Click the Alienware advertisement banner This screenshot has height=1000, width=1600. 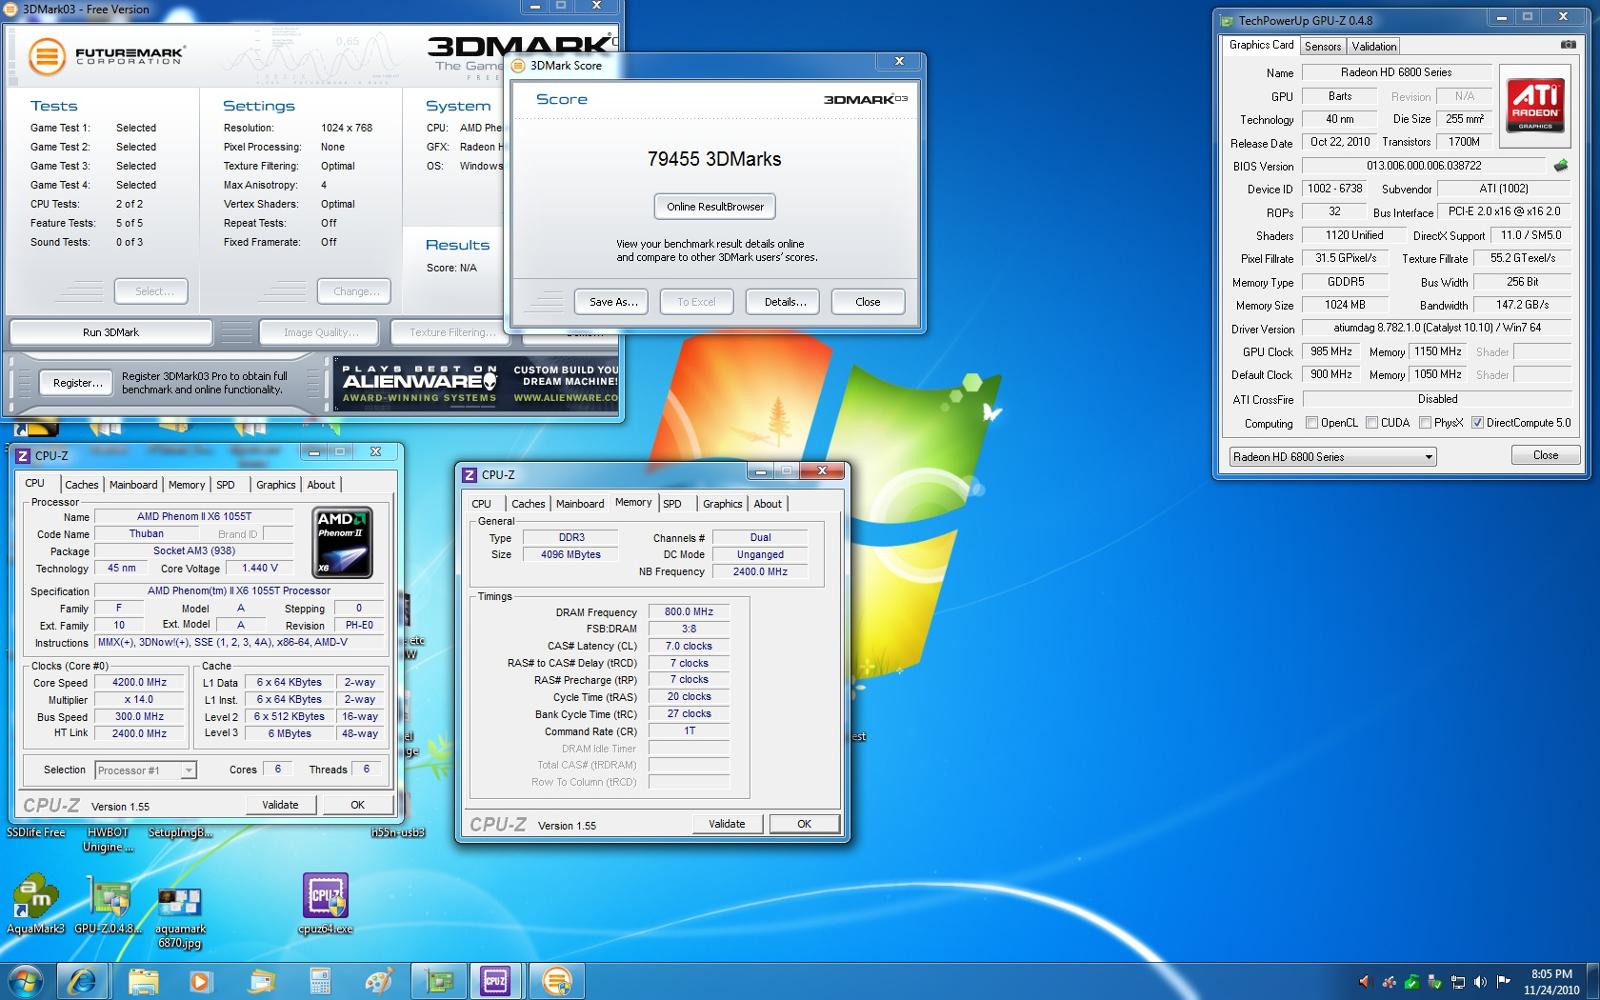pos(476,384)
